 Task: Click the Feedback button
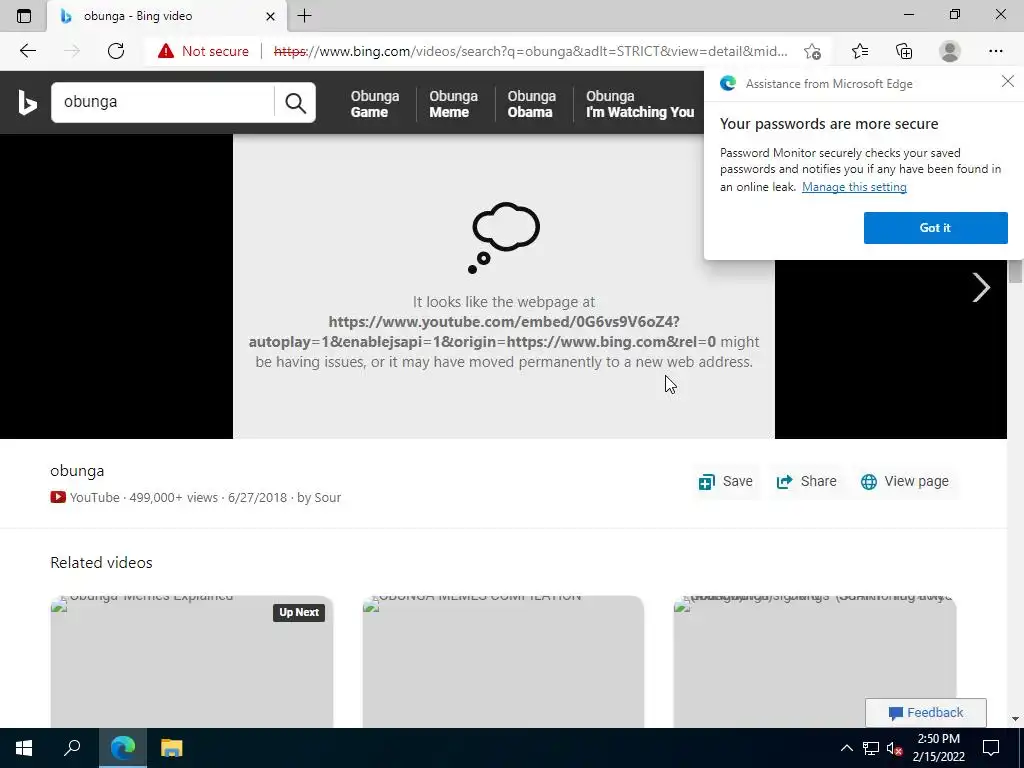click(925, 712)
